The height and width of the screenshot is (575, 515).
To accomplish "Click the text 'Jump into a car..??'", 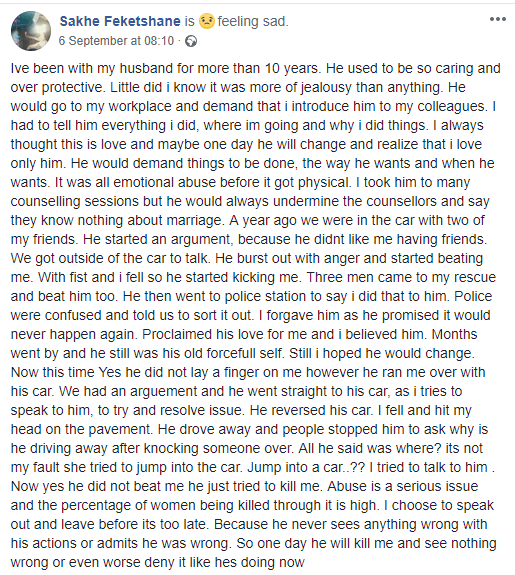I will (x=306, y=468).
